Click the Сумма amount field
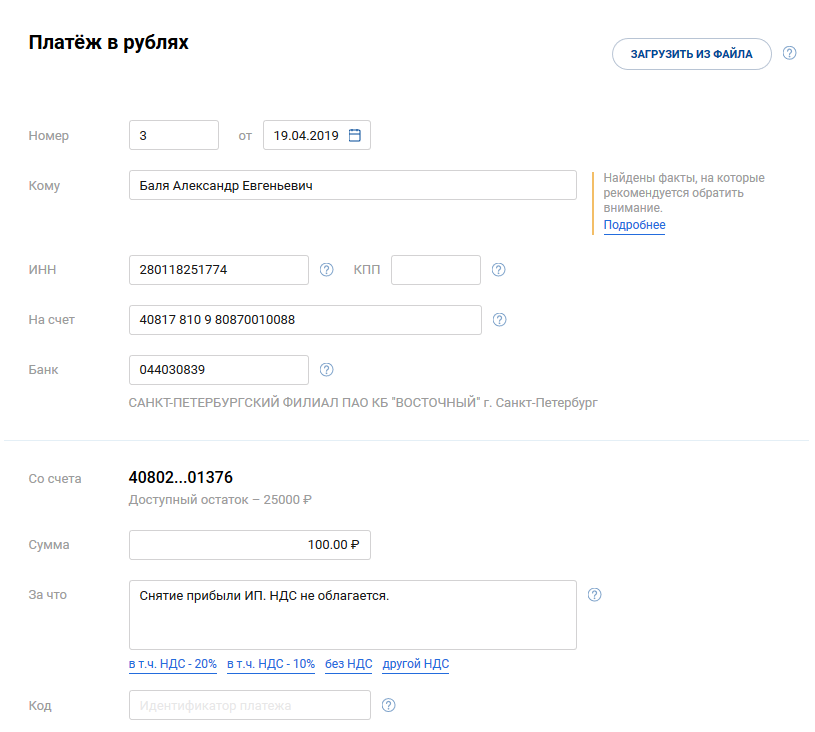This screenshot has width=815, height=732. point(250,545)
